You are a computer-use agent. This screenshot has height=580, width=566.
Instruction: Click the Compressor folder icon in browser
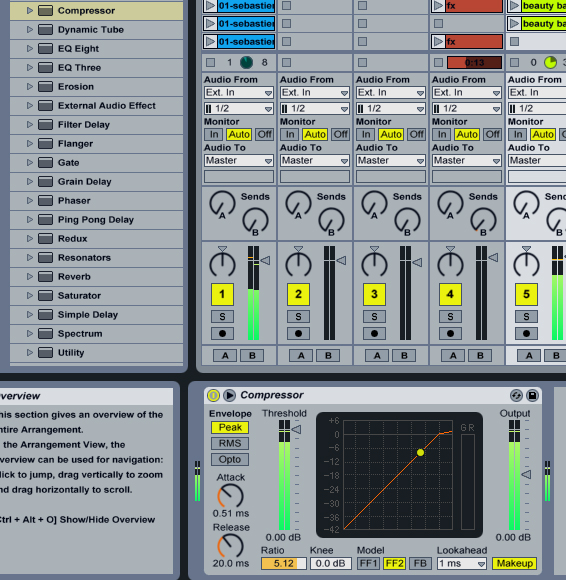pos(46,11)
